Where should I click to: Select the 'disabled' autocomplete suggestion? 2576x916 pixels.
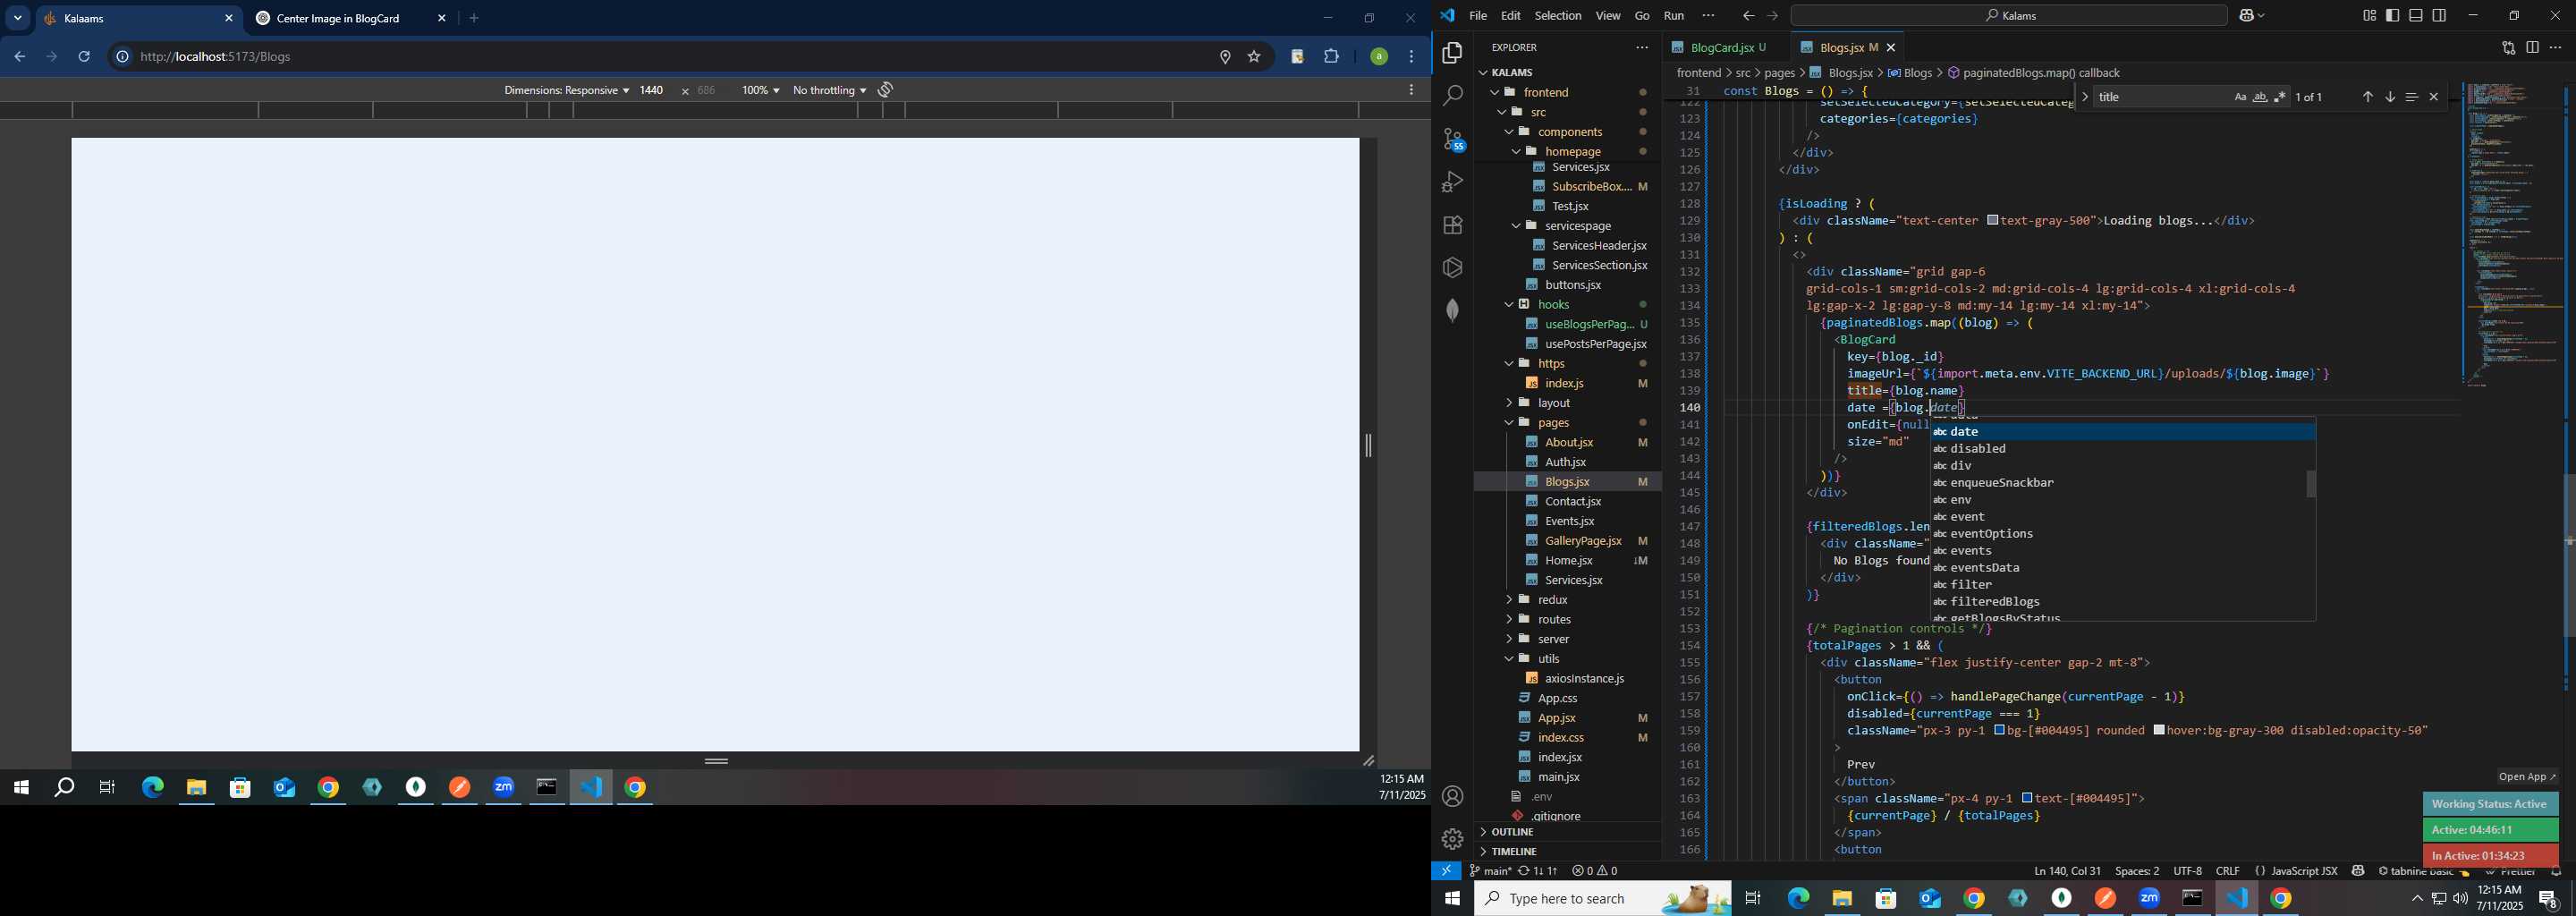pos(1978,449)
